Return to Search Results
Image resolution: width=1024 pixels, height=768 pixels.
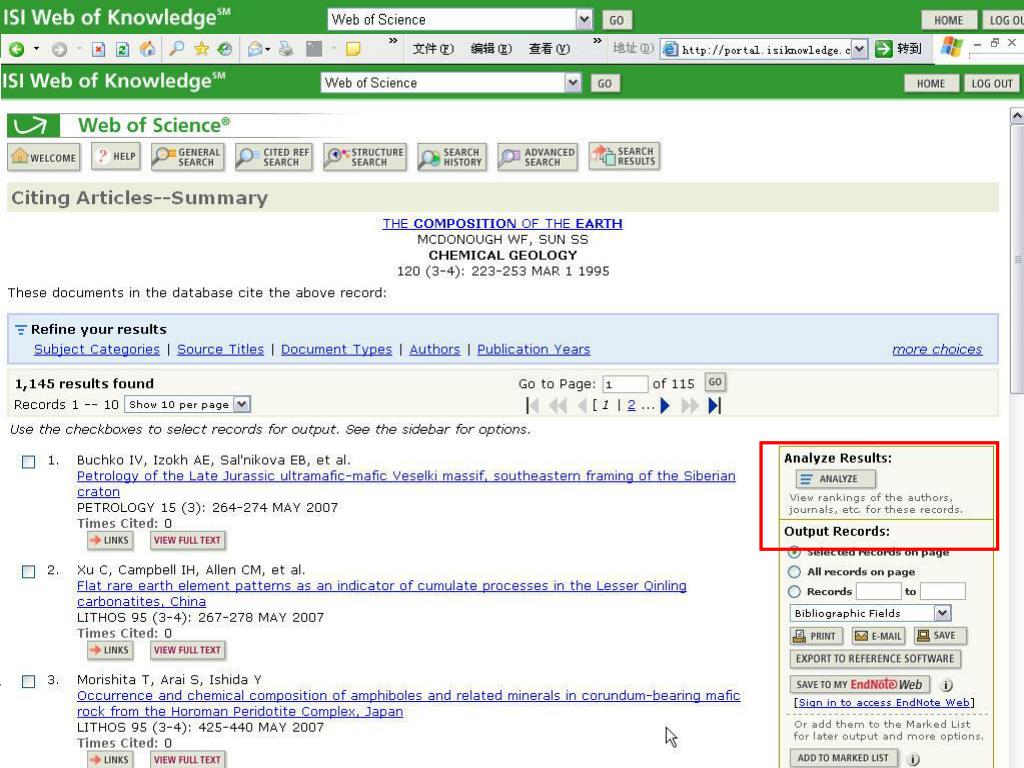click(x=624, y=156)
